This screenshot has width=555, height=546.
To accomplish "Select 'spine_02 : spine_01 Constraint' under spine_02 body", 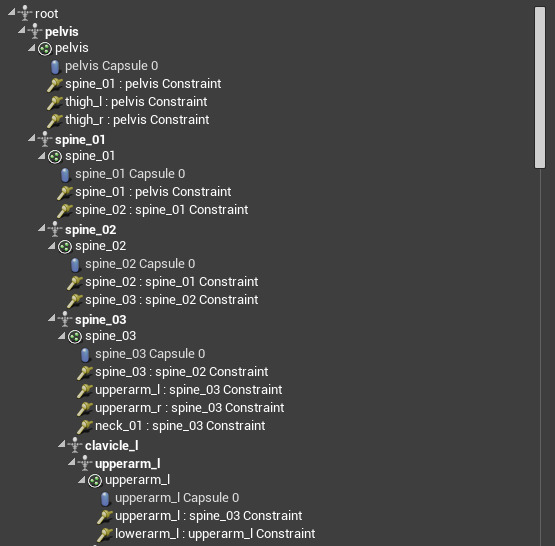I will pos(172,282).
